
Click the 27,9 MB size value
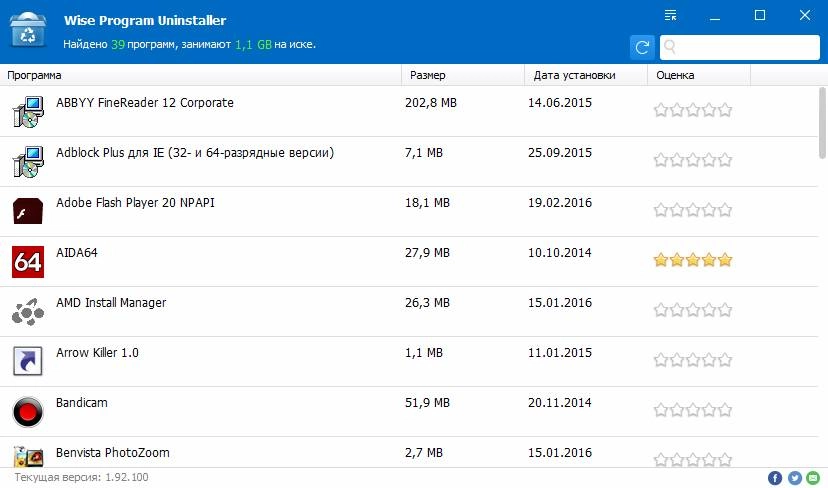(x=427, y=252)
